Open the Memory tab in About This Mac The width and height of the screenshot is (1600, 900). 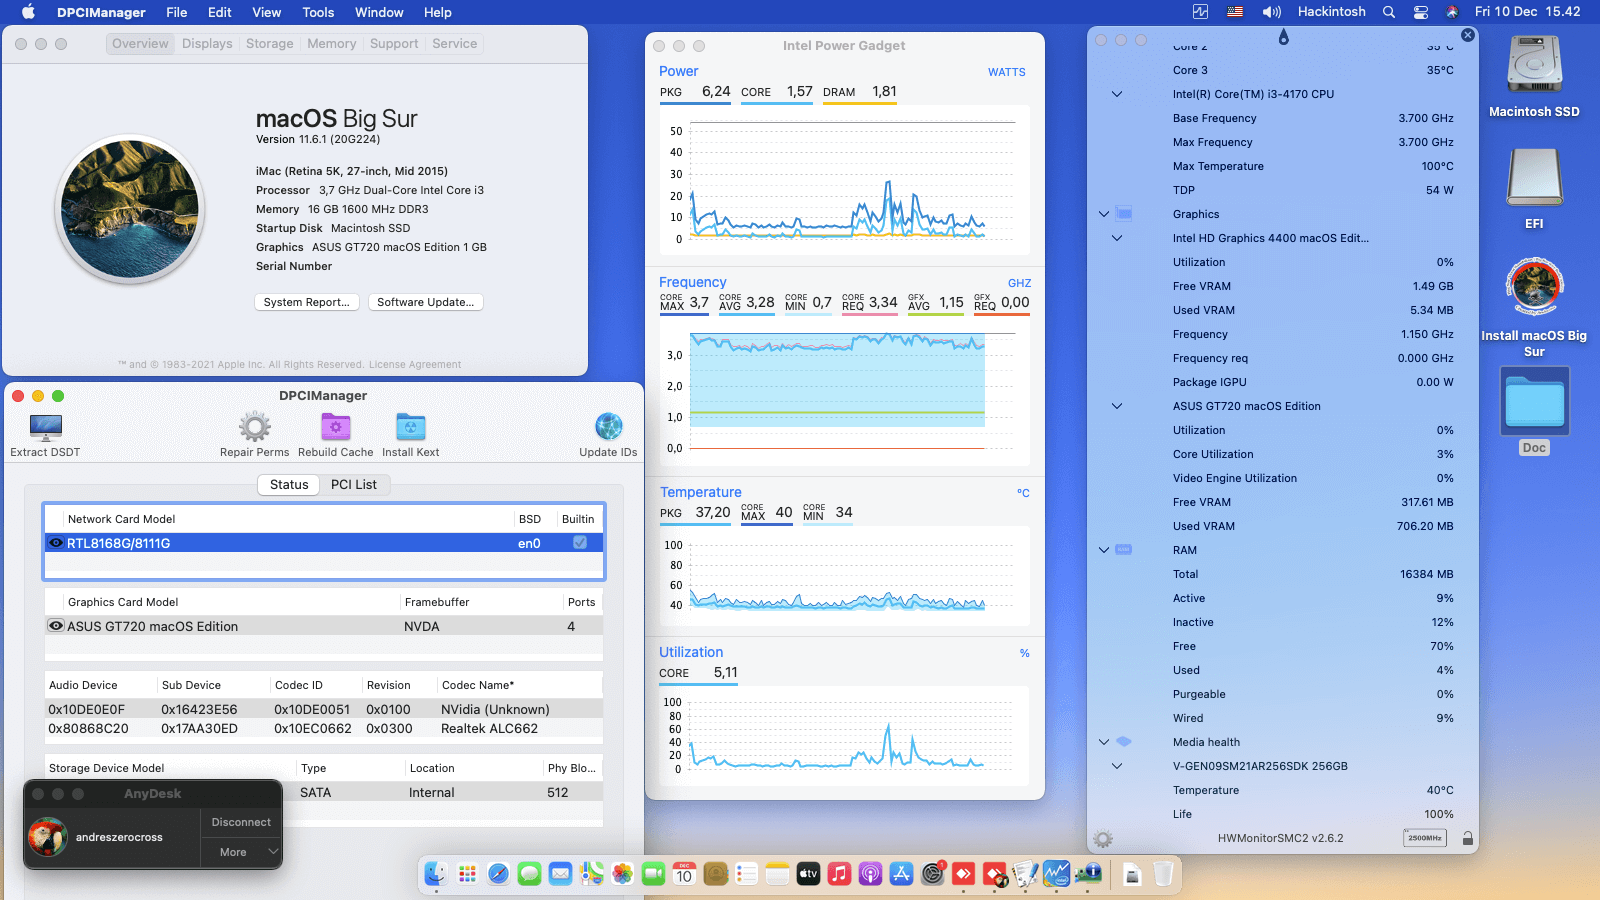point(332,44)
